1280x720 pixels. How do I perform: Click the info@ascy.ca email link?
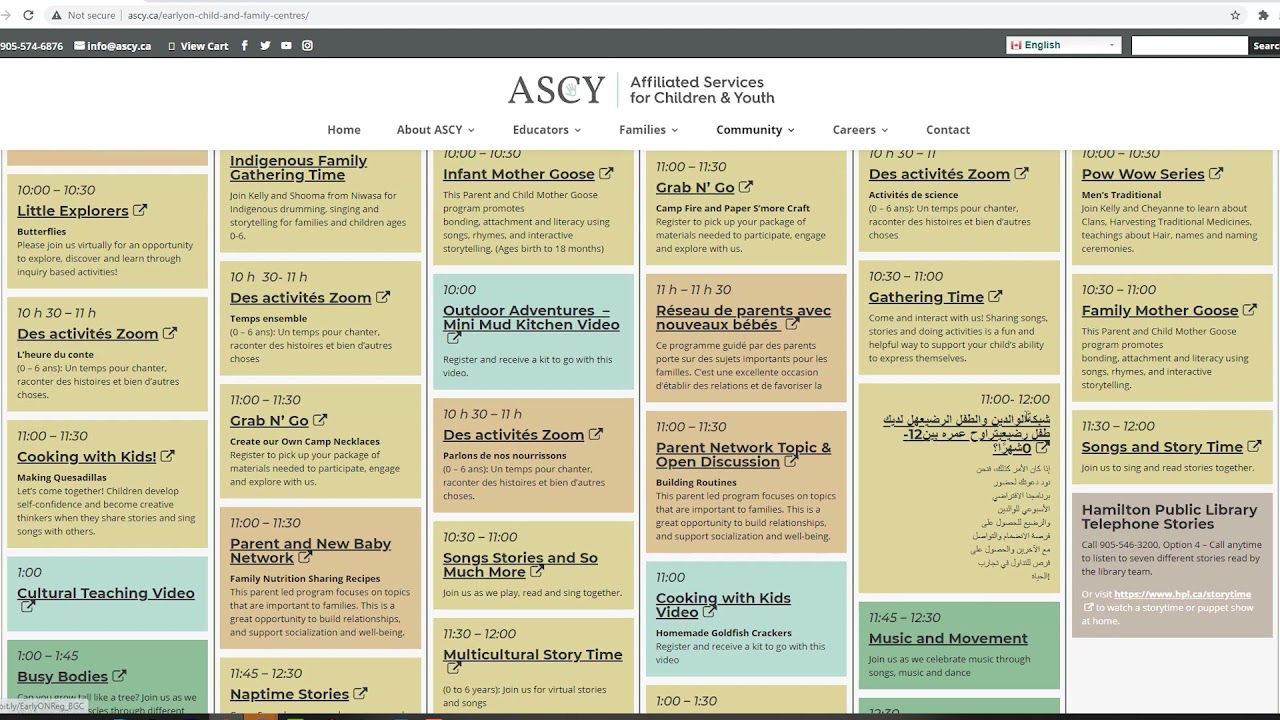(113, 46)
